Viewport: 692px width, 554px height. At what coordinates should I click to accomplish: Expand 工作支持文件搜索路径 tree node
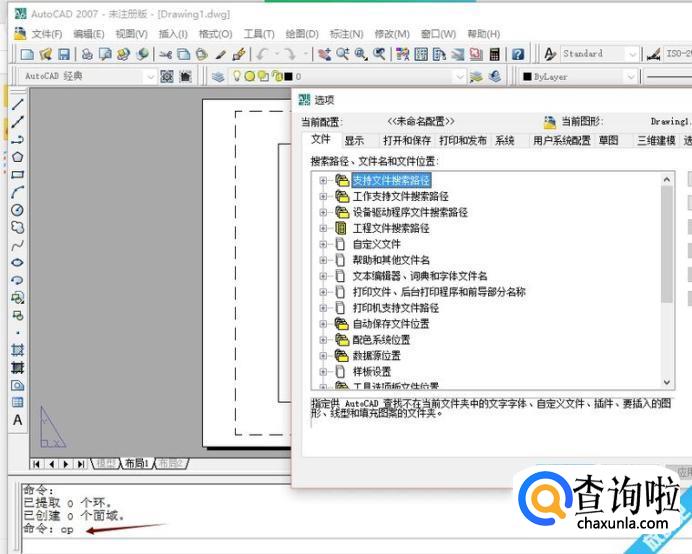point(323,196)
